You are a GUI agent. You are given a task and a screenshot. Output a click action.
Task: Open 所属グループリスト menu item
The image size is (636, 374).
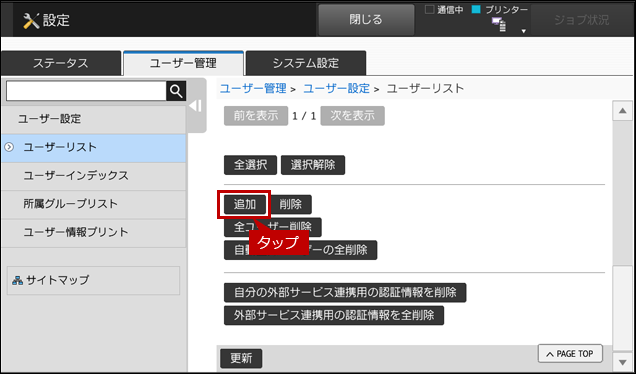pos(94,204)
